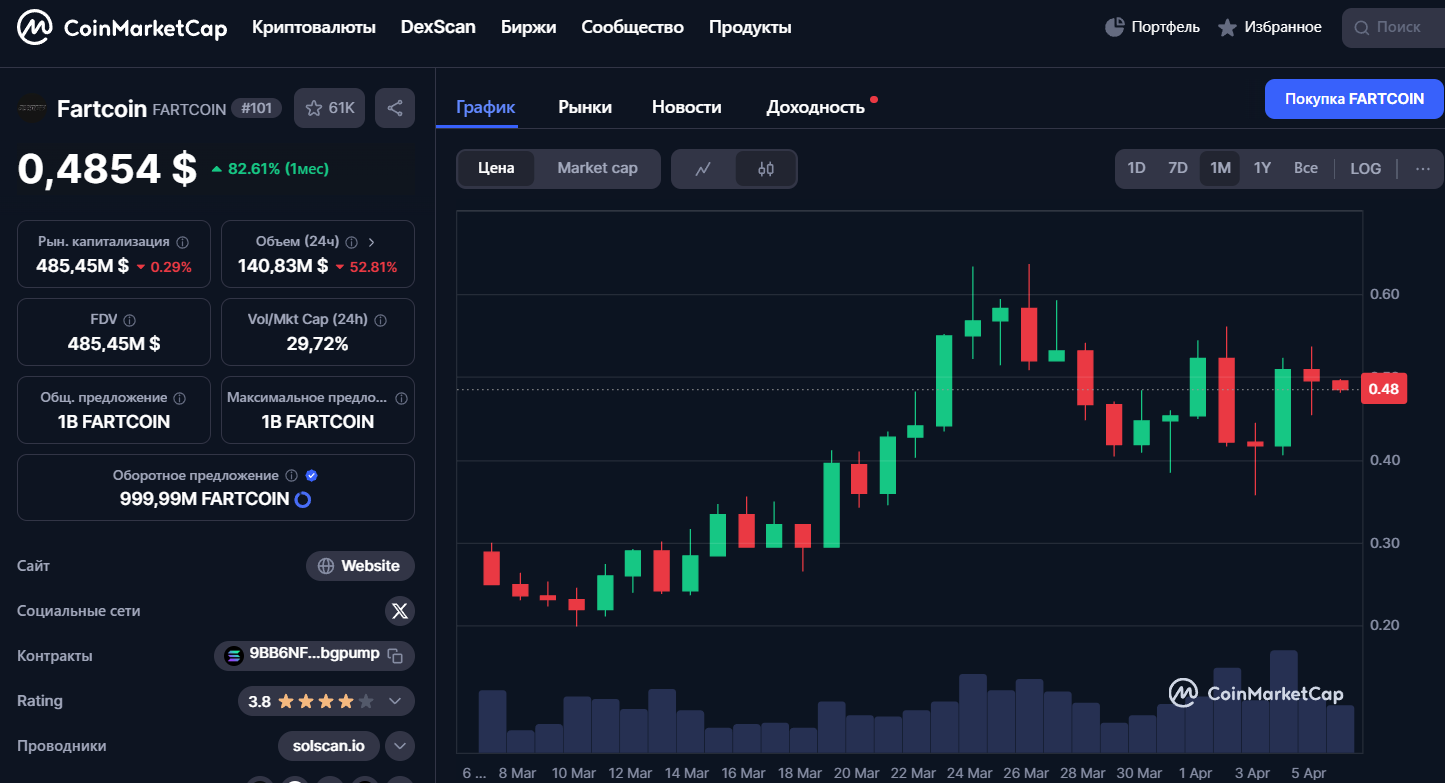This screenshot has width=1445, height=783.
Task: Open chart more options ellipsis
Action: 1423,168
